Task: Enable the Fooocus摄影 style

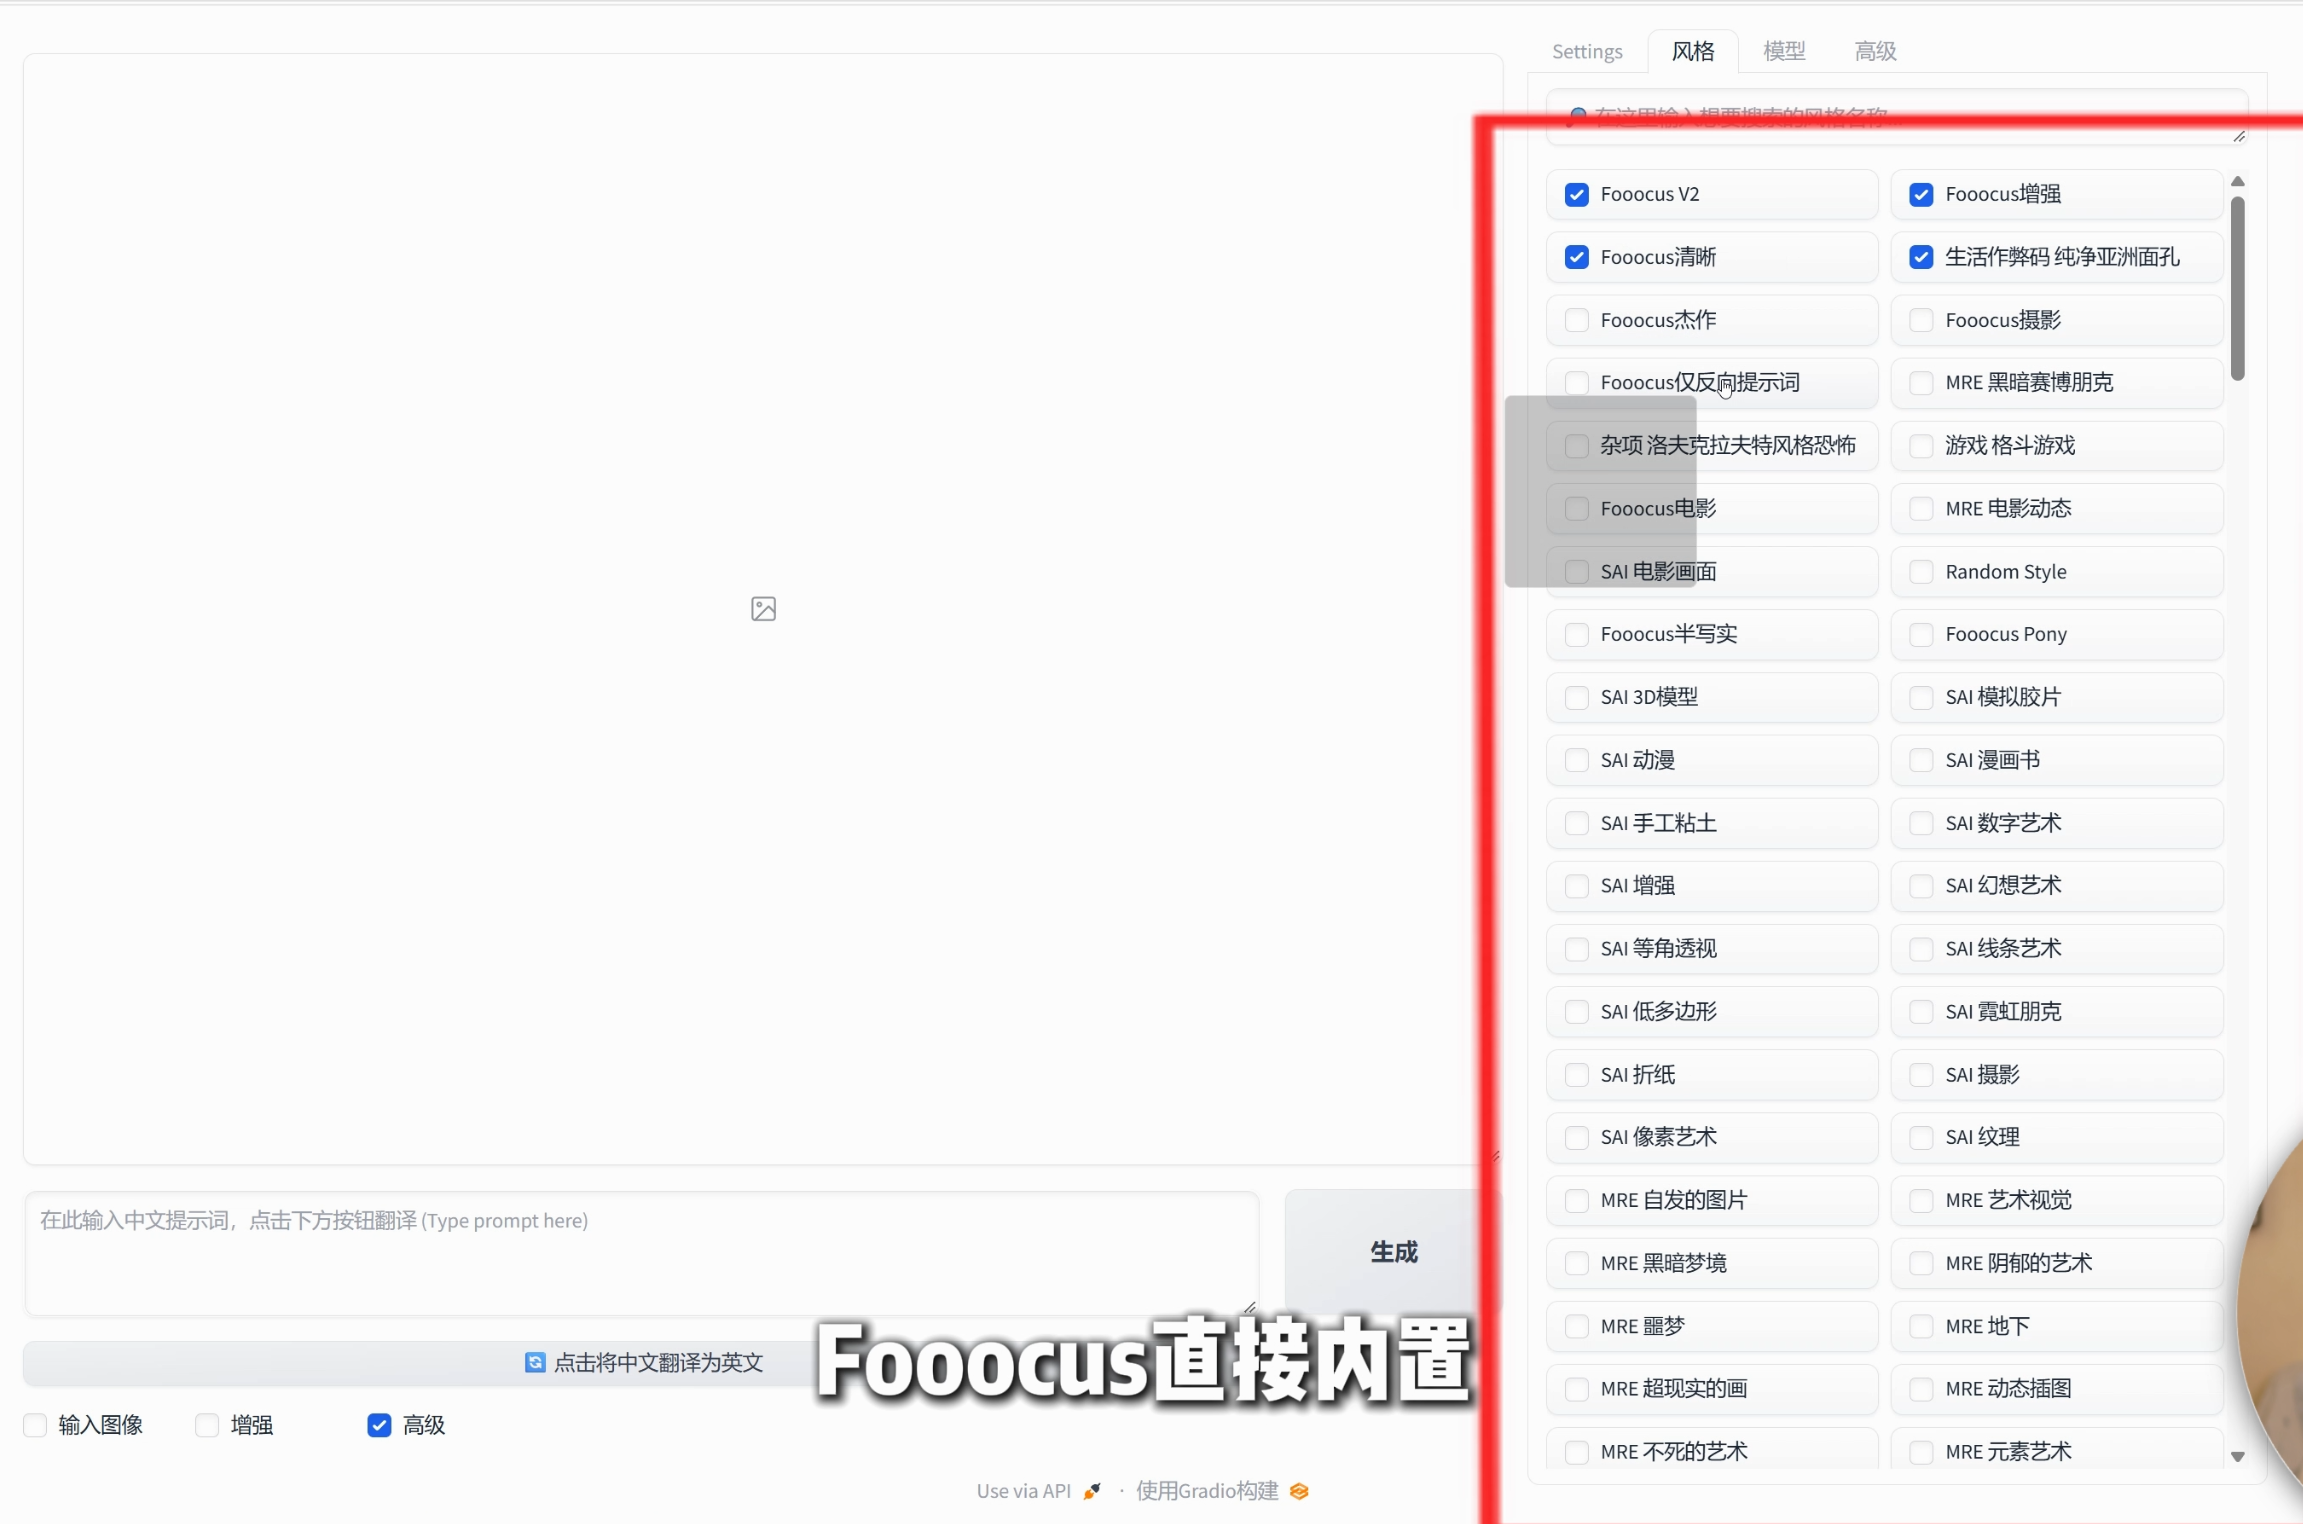Action: pos(1921,320)
